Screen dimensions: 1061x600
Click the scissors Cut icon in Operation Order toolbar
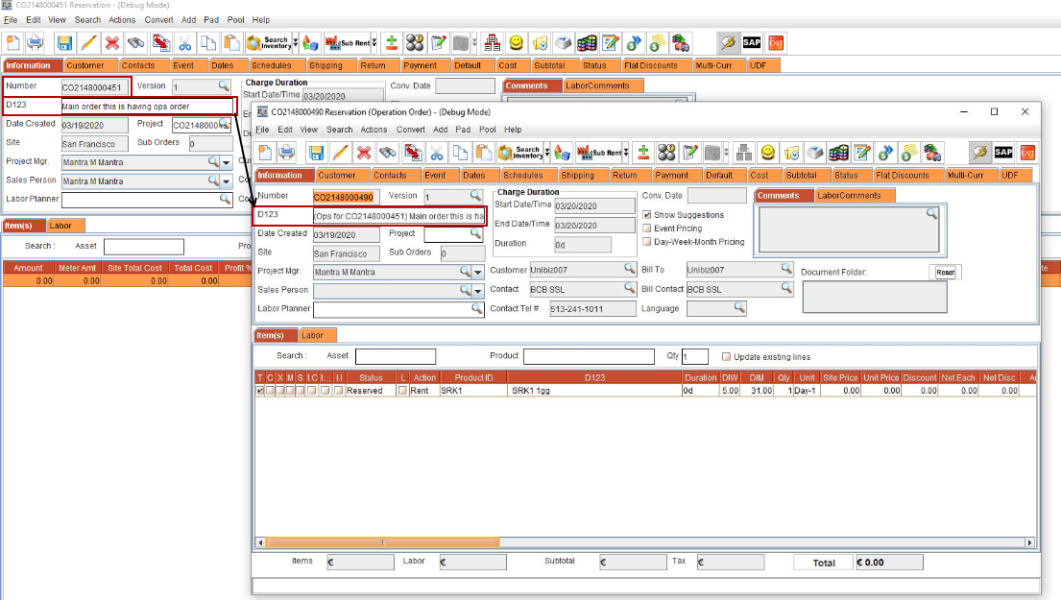click(x=437, y=152)
